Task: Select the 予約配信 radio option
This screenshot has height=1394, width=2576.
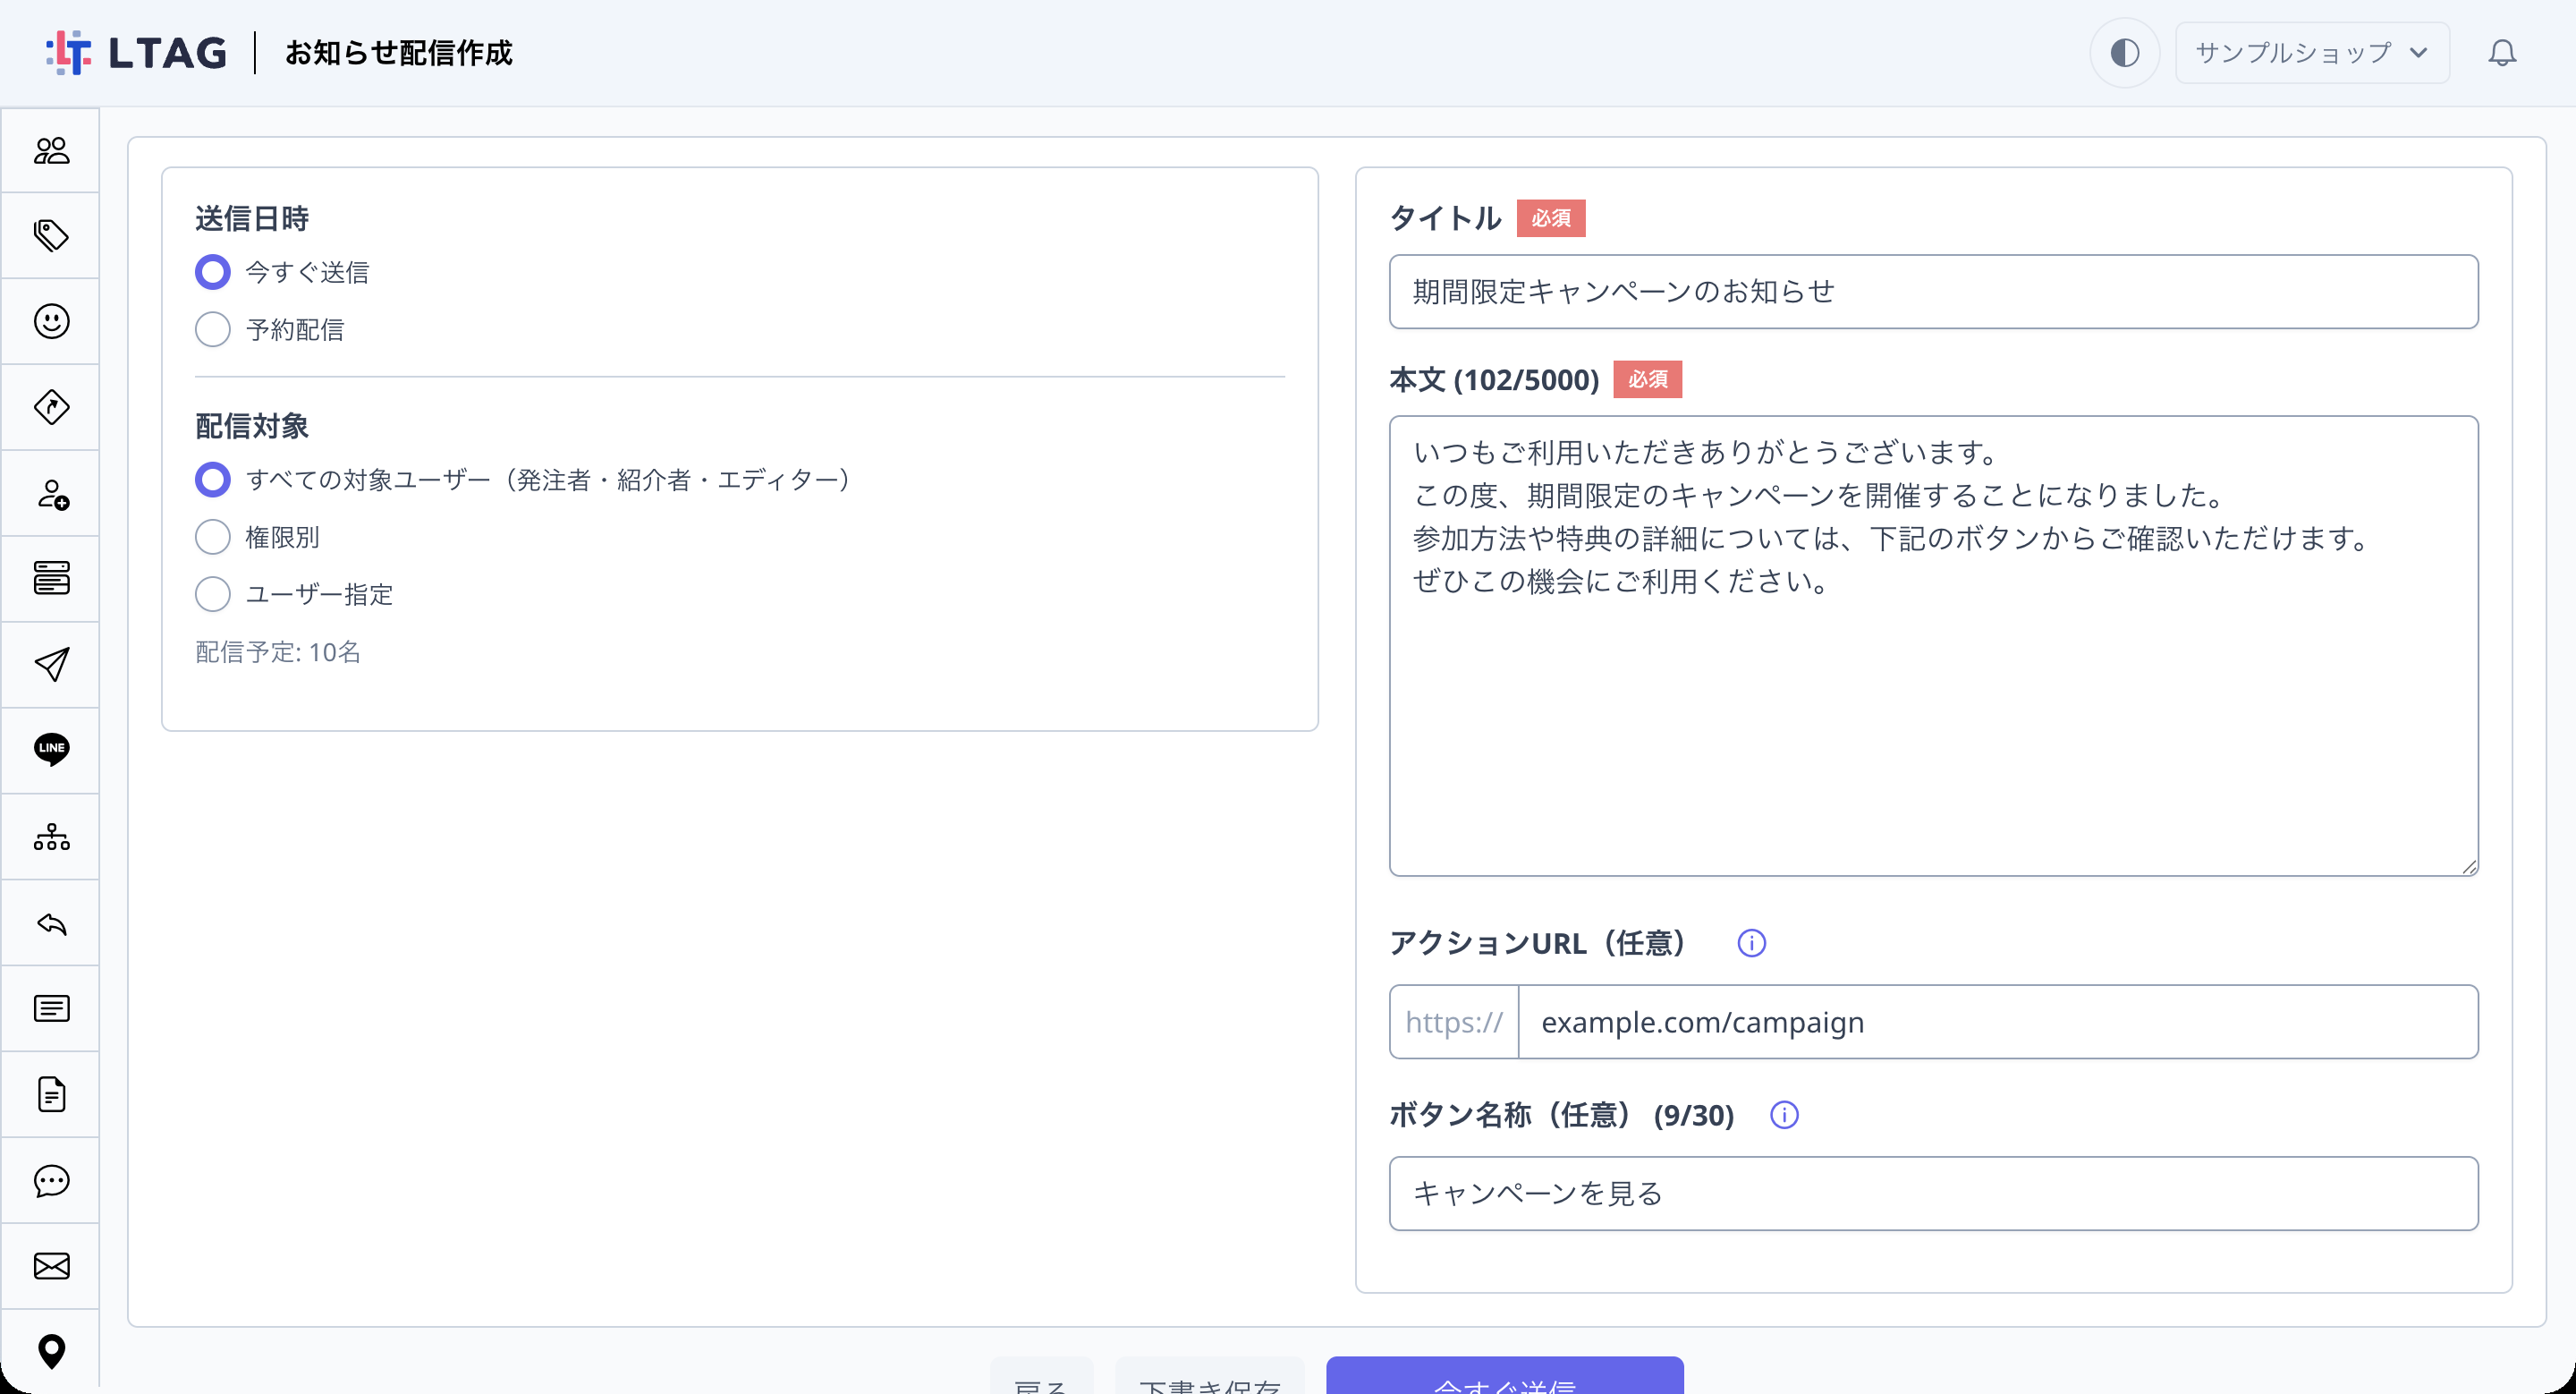Action: [x=212, y=329]
